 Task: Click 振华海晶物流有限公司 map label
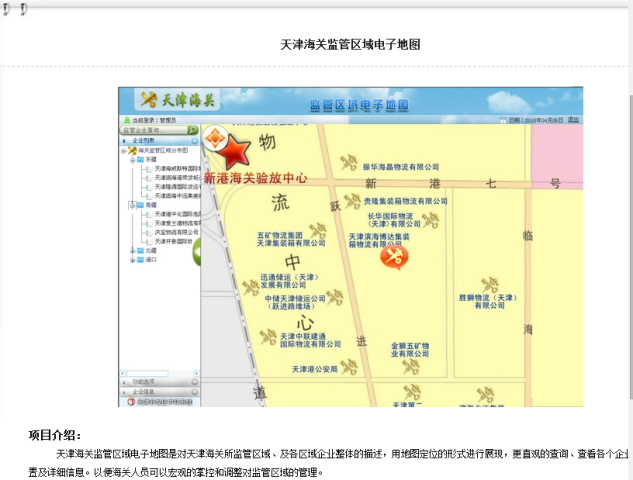(x=400, y=167)
